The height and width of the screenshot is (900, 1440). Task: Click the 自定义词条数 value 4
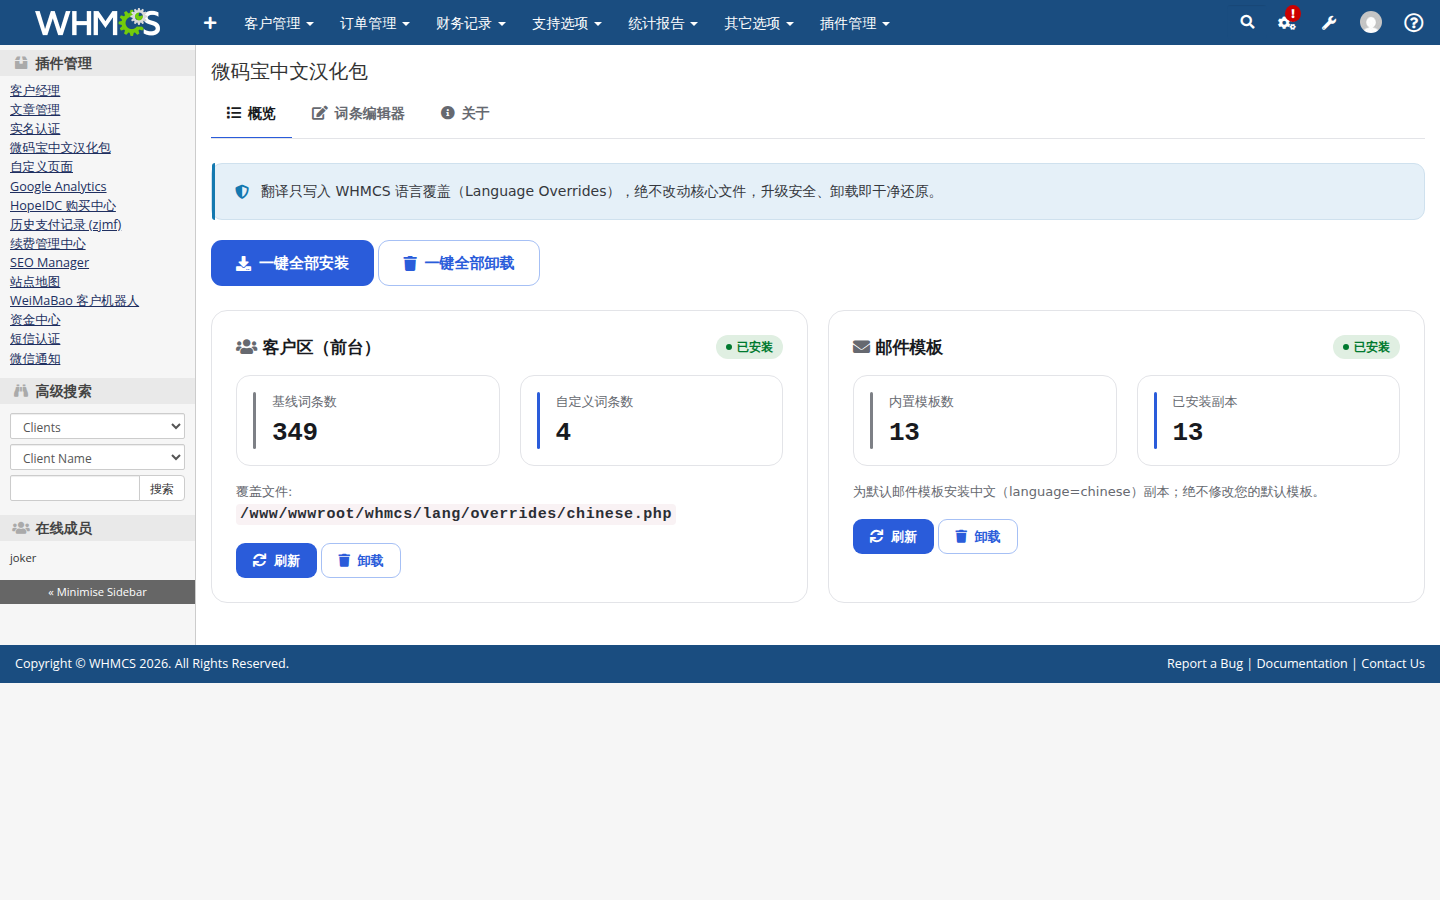pyautogui.click(x=563, y=432)
